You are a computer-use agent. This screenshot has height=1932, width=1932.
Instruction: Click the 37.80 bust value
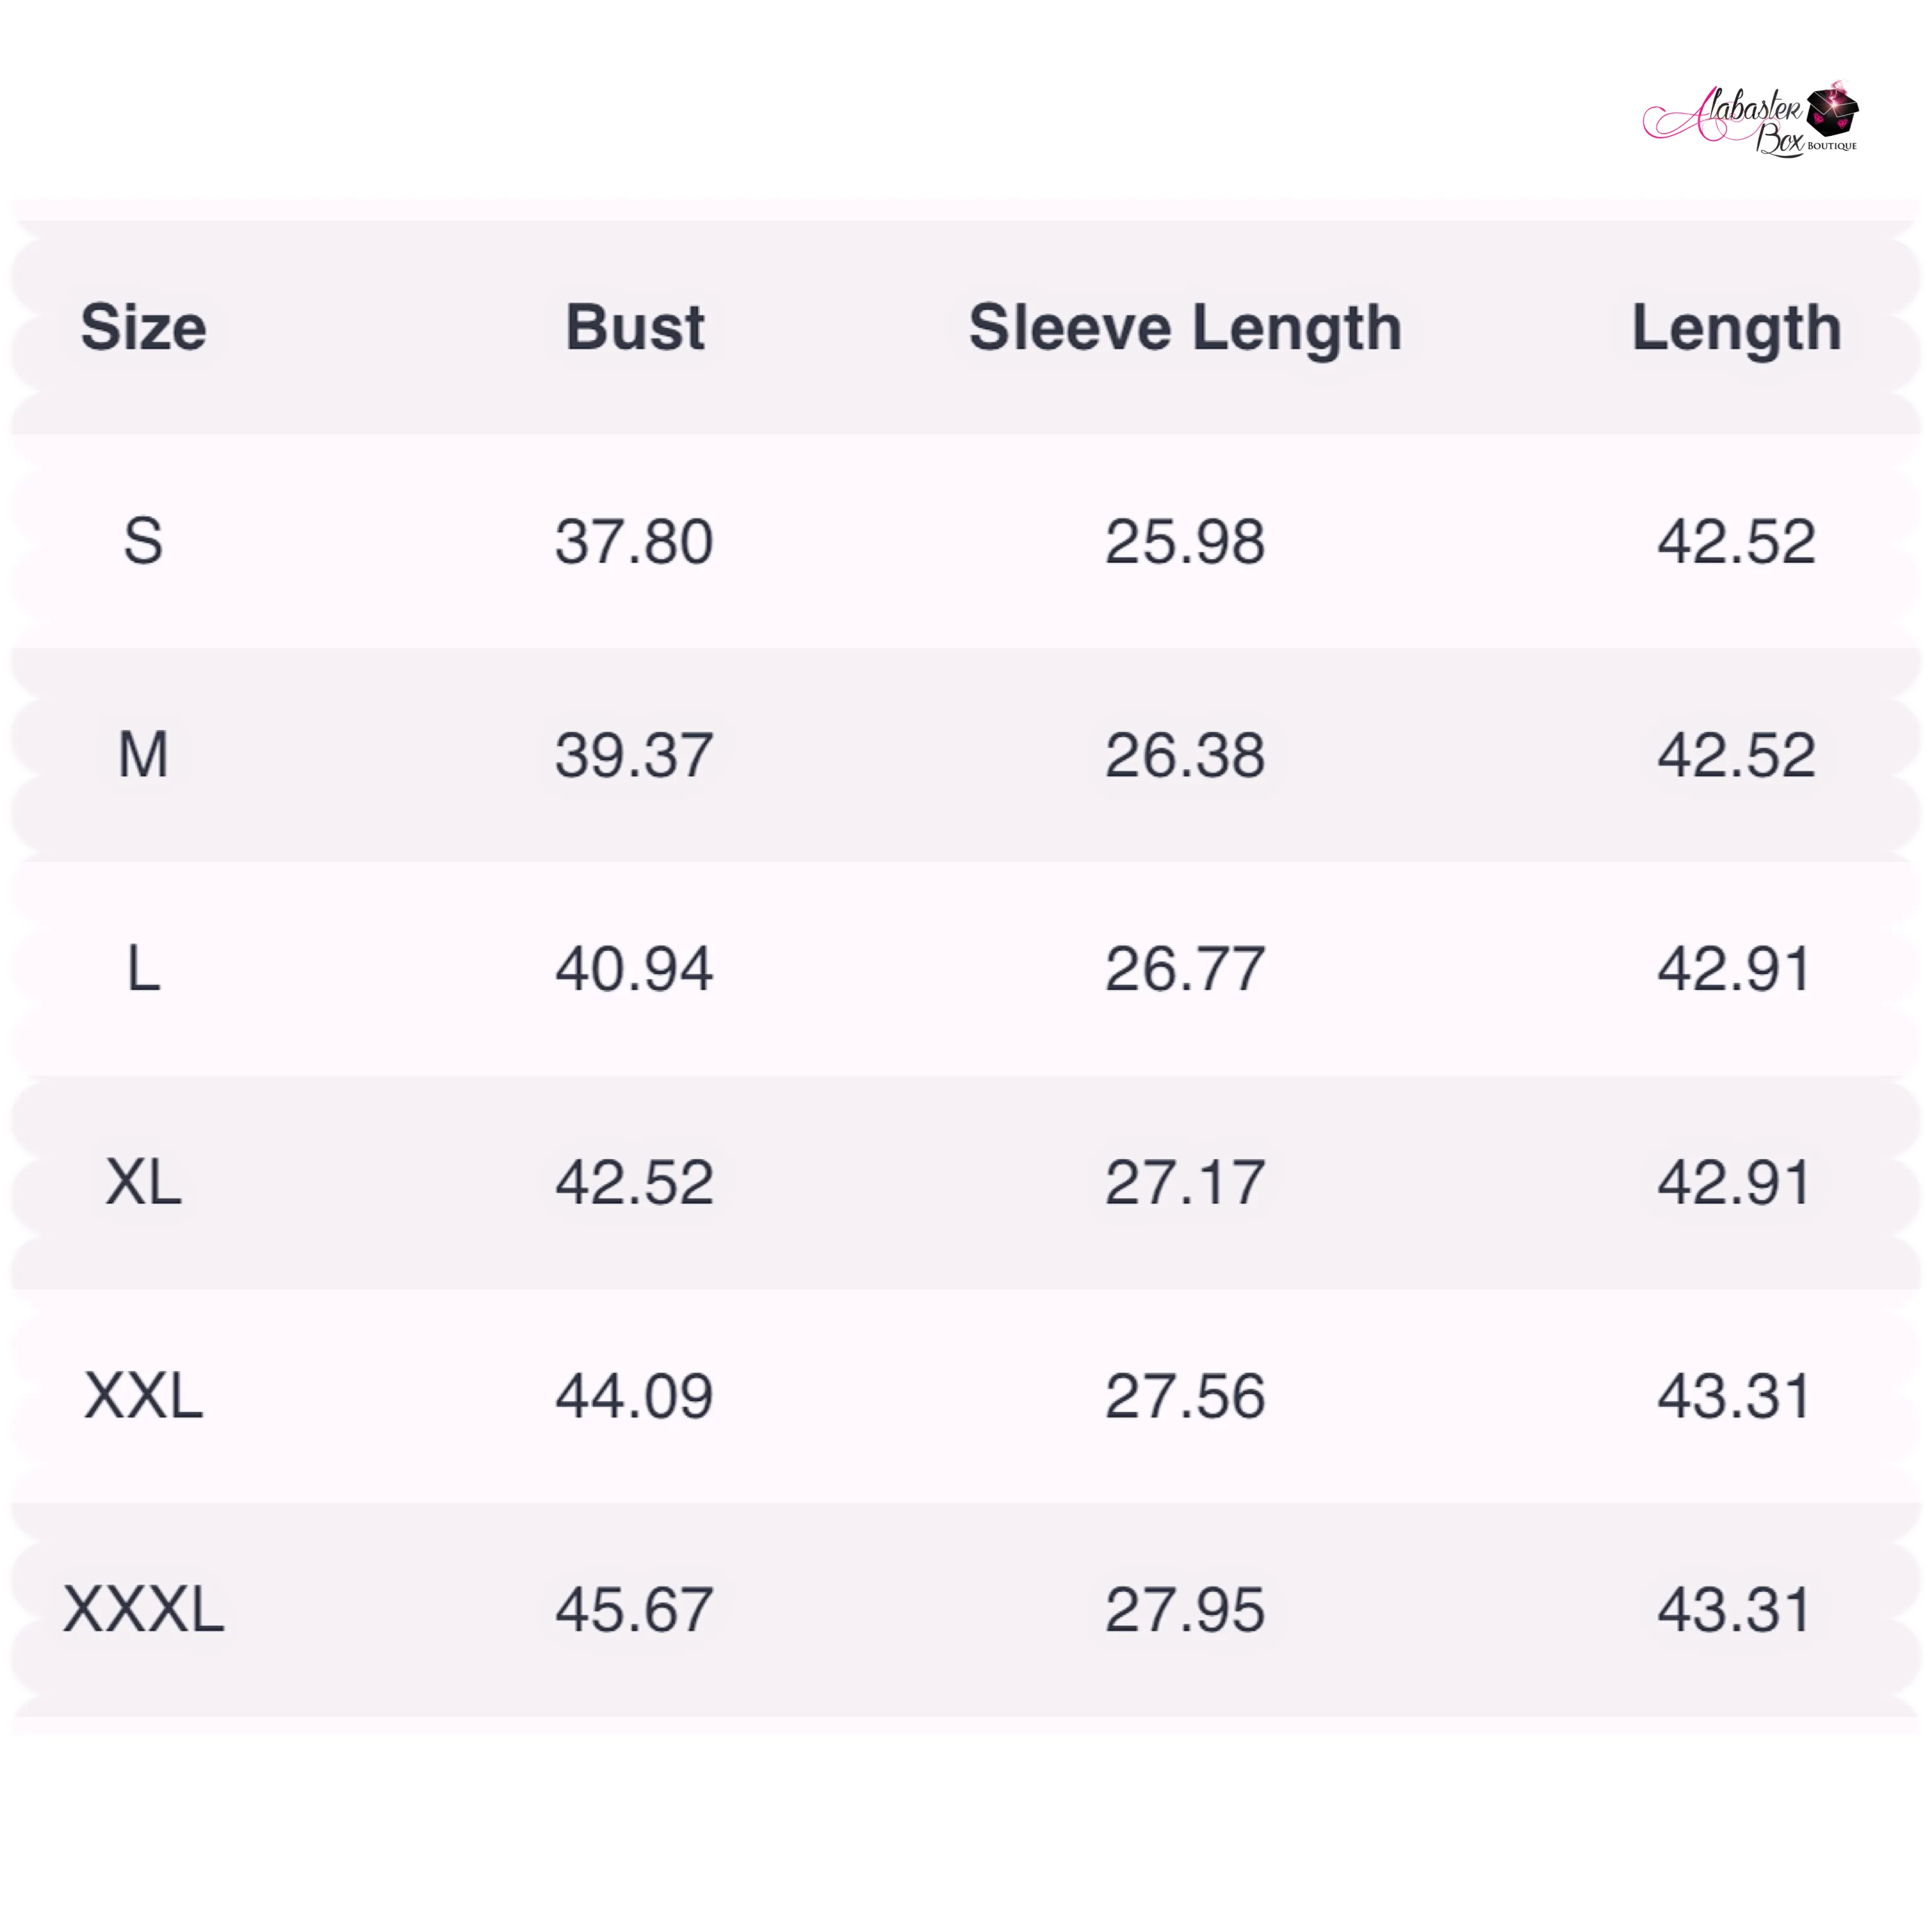click(635, 542)
